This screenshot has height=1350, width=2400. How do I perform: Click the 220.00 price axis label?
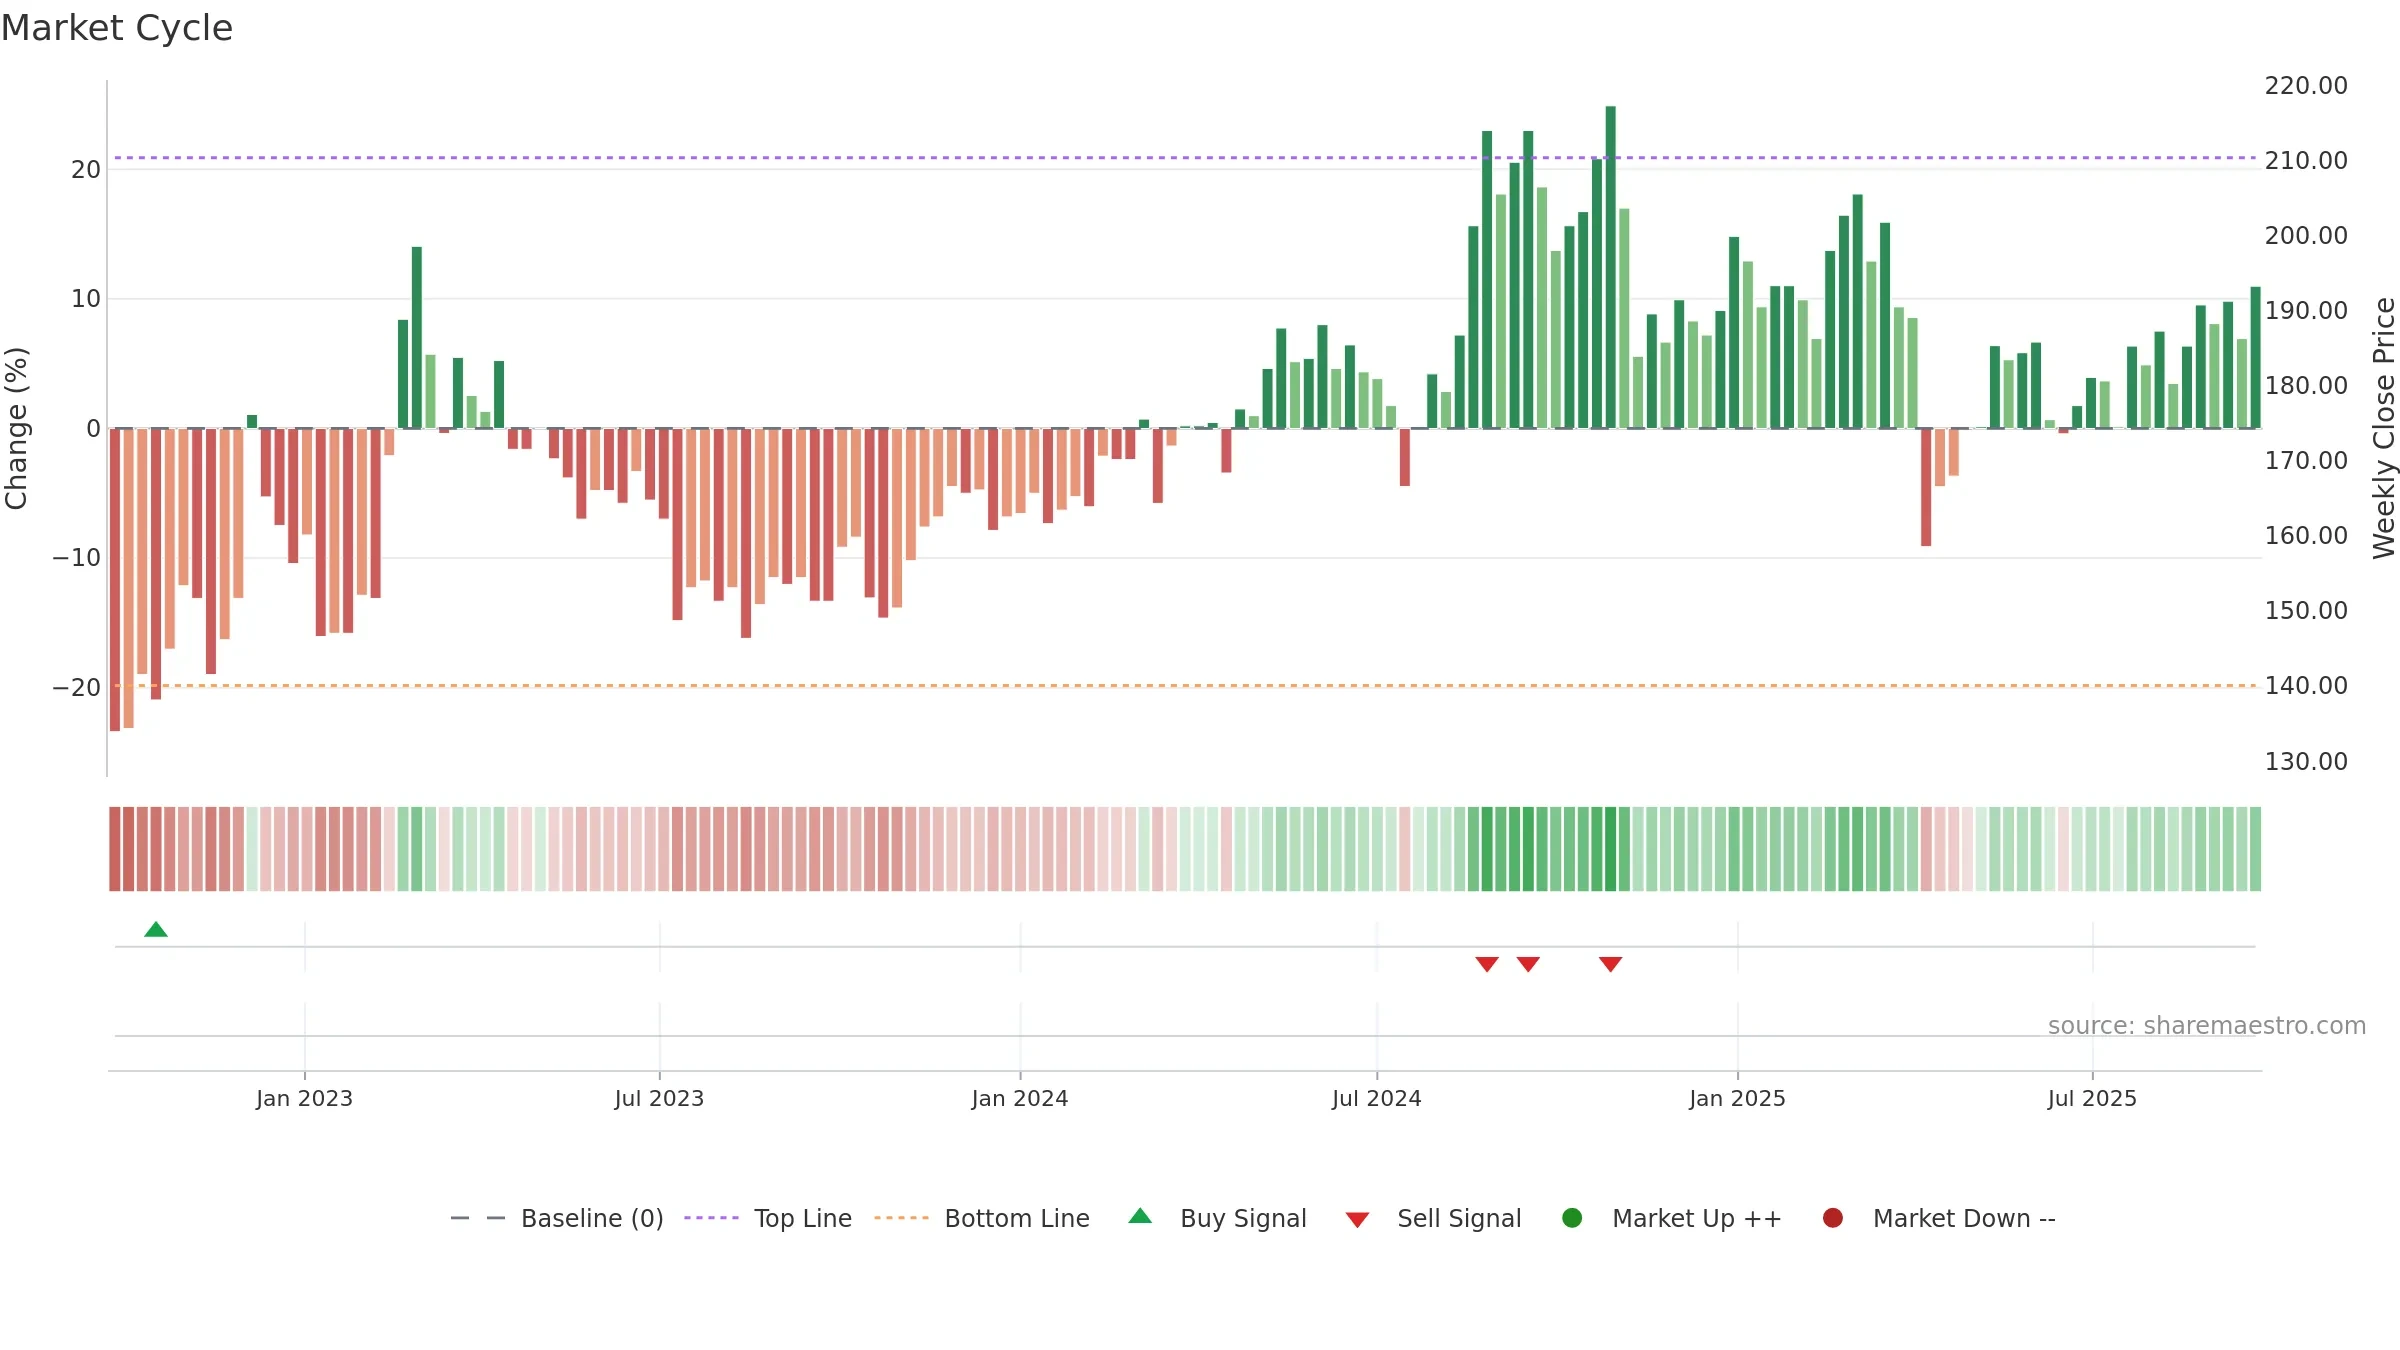tap(2306, 86)
